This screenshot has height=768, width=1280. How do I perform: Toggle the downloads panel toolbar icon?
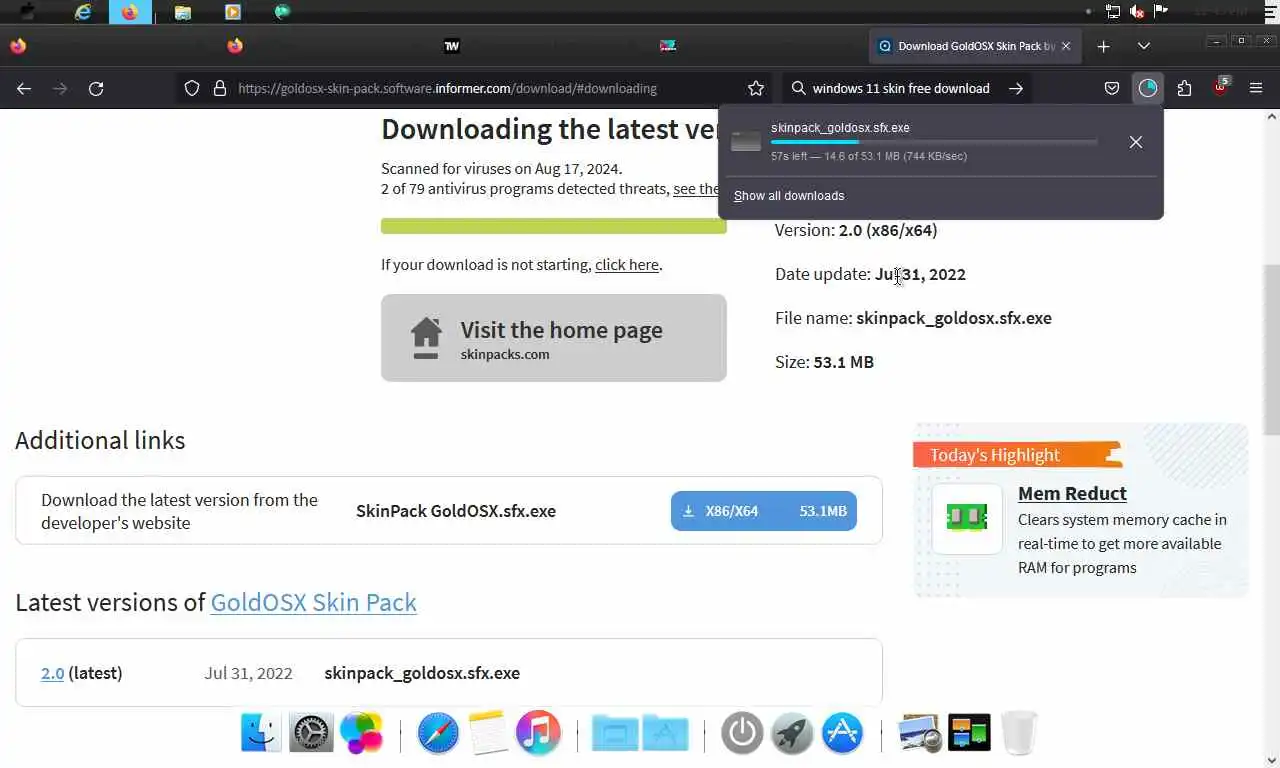click(1148, 88)
